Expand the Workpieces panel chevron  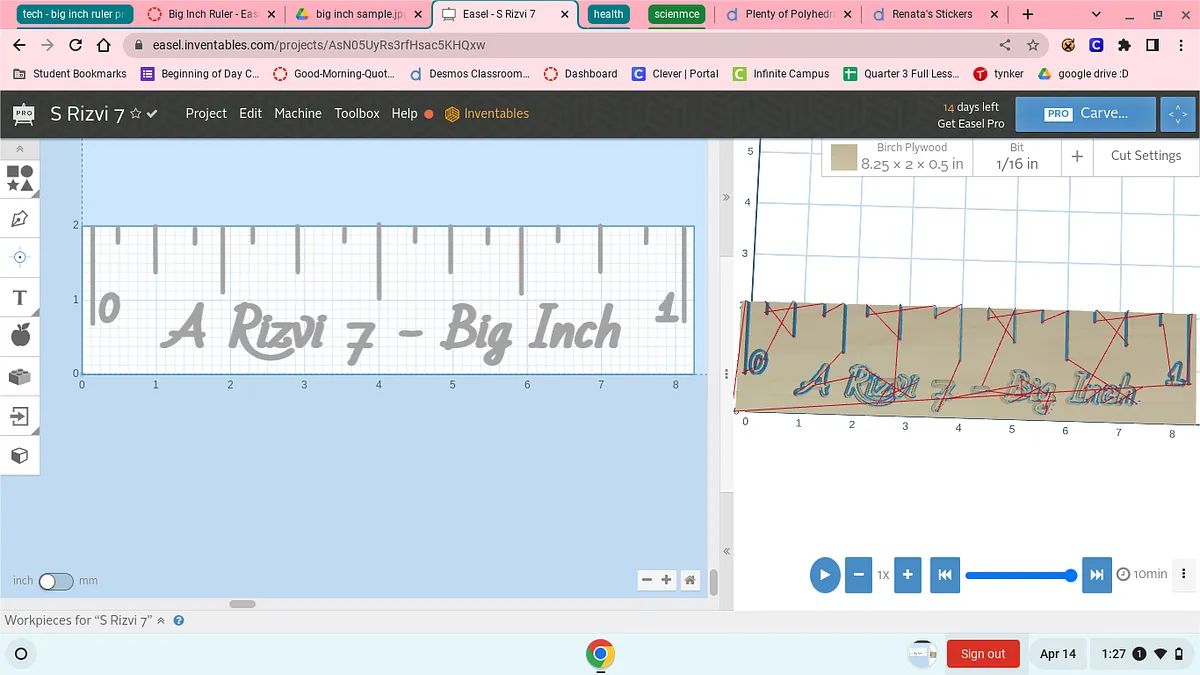[x=161, y=621]
